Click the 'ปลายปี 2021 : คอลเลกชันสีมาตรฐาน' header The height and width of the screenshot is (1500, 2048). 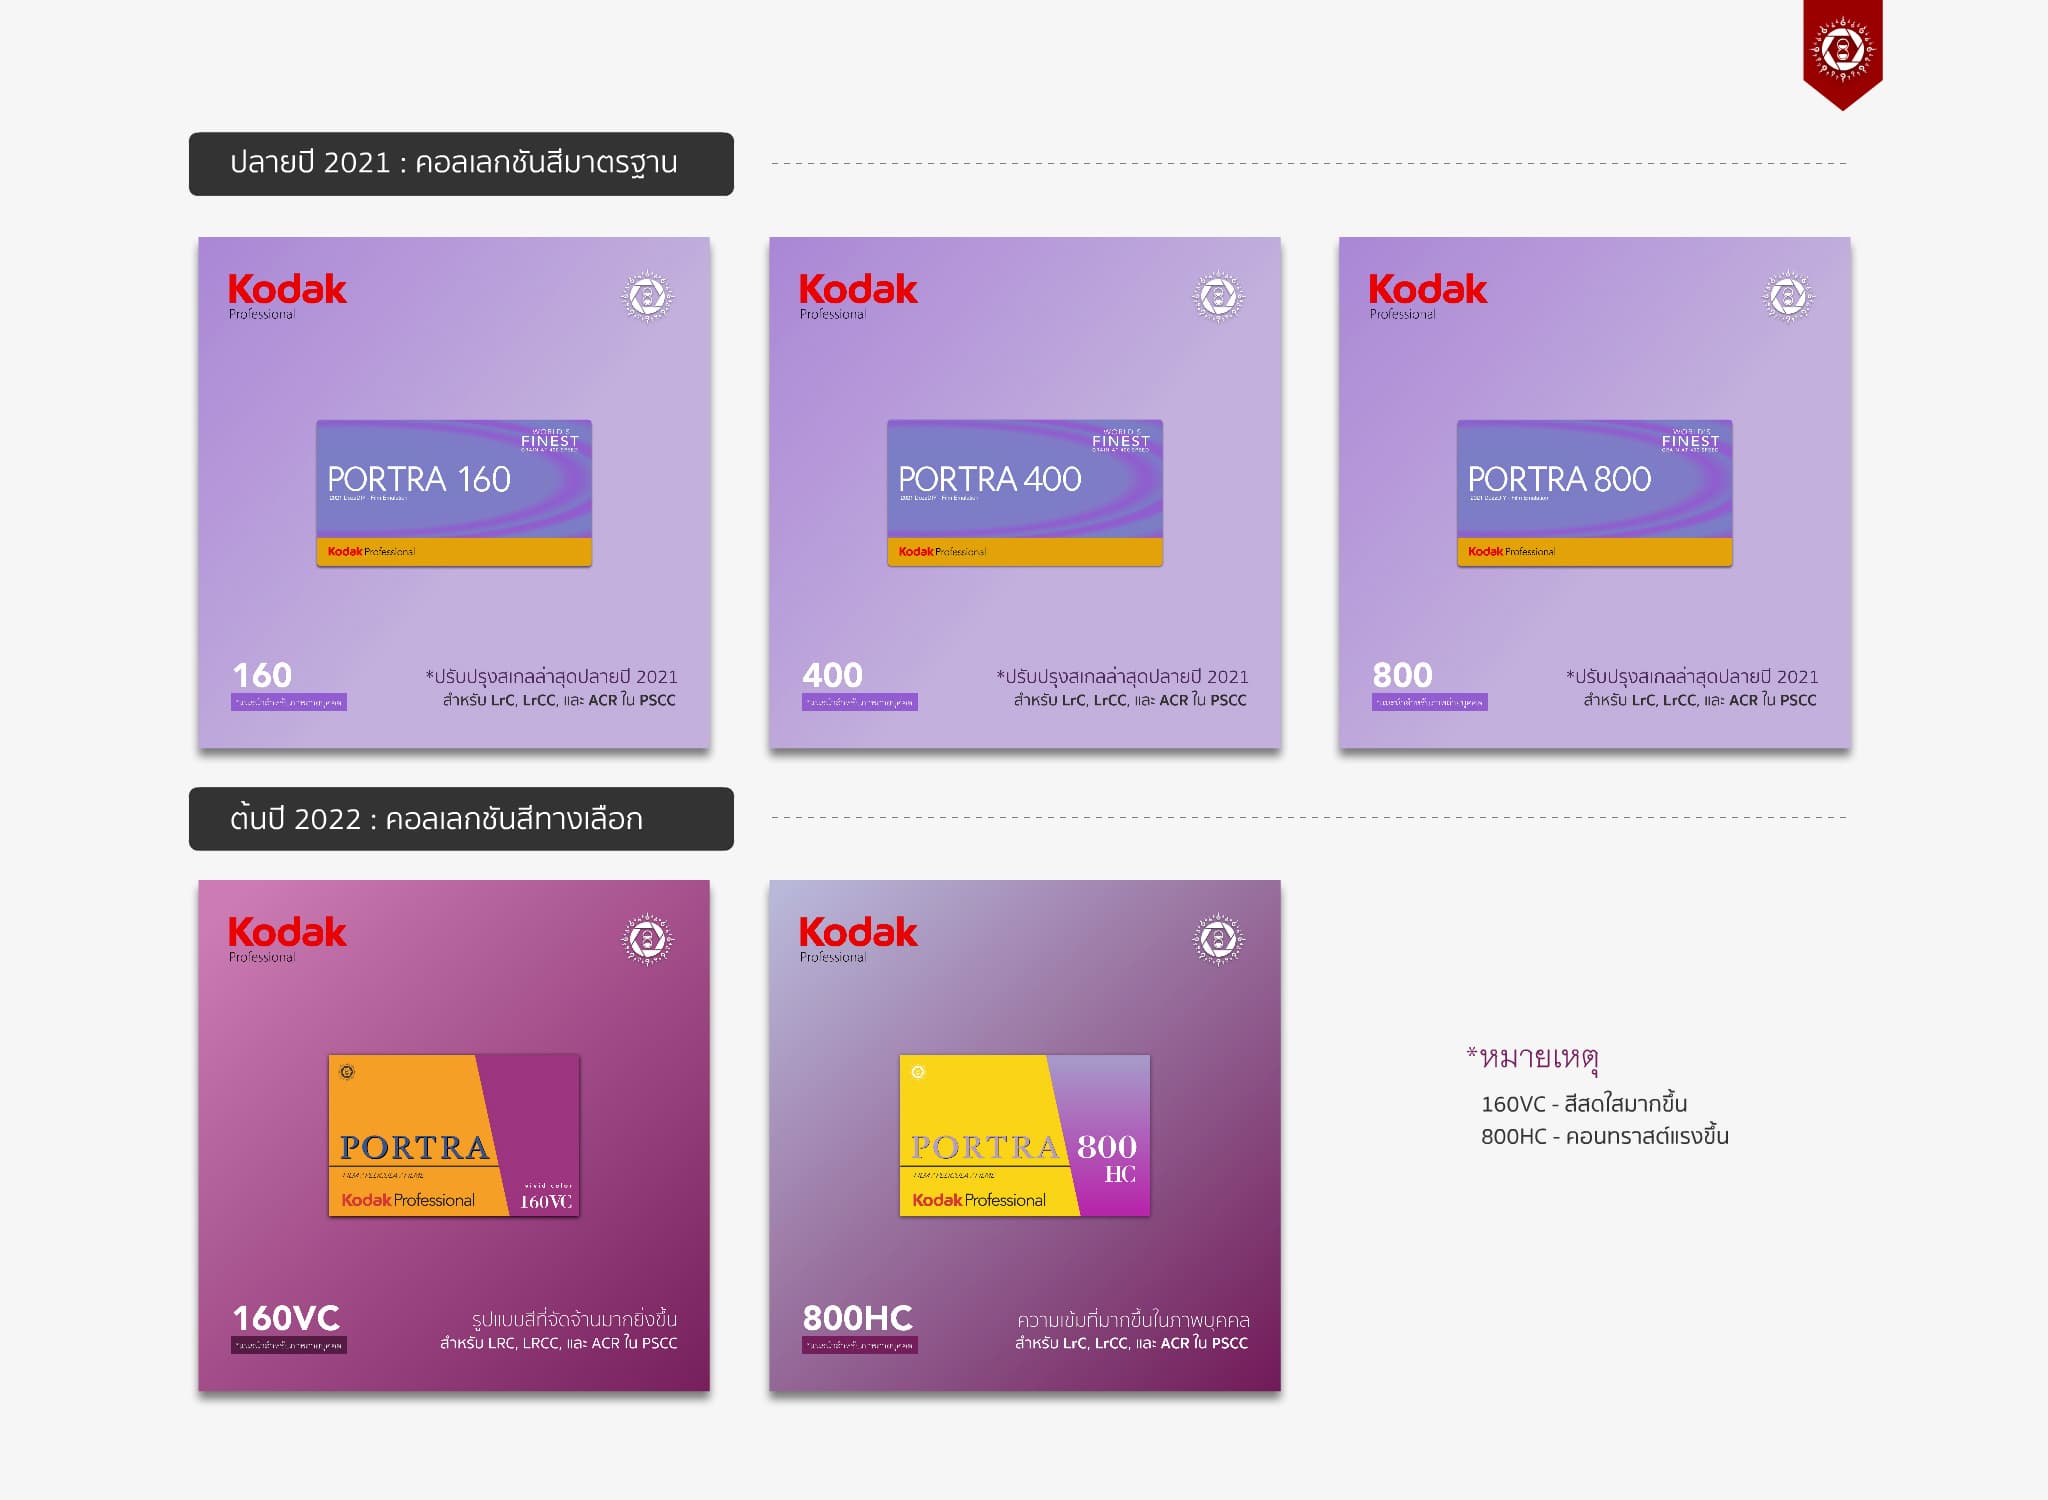(x=461, y=164)
